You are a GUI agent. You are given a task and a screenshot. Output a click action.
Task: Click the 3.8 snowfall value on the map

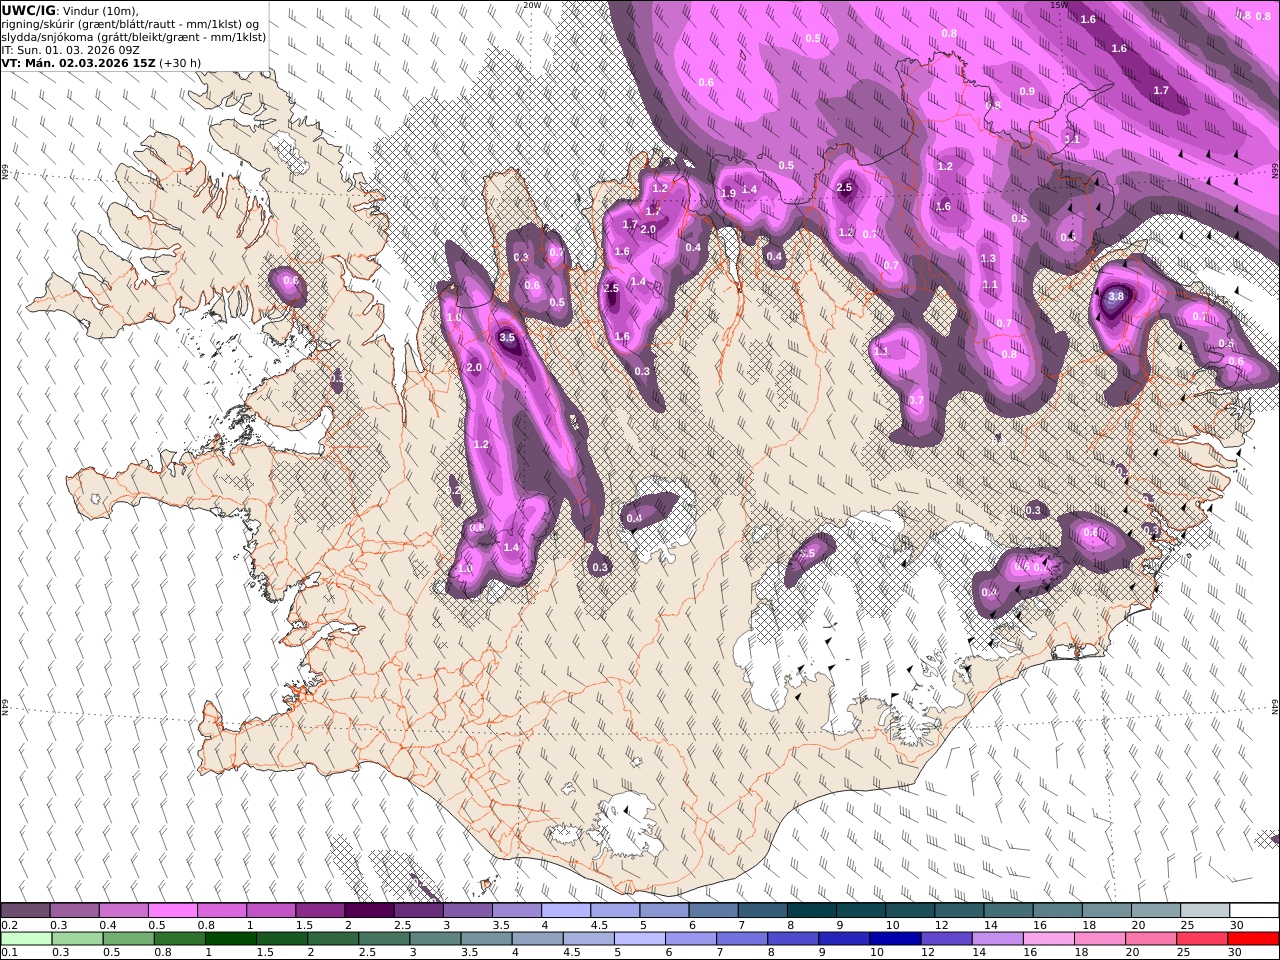(1116, 297)
